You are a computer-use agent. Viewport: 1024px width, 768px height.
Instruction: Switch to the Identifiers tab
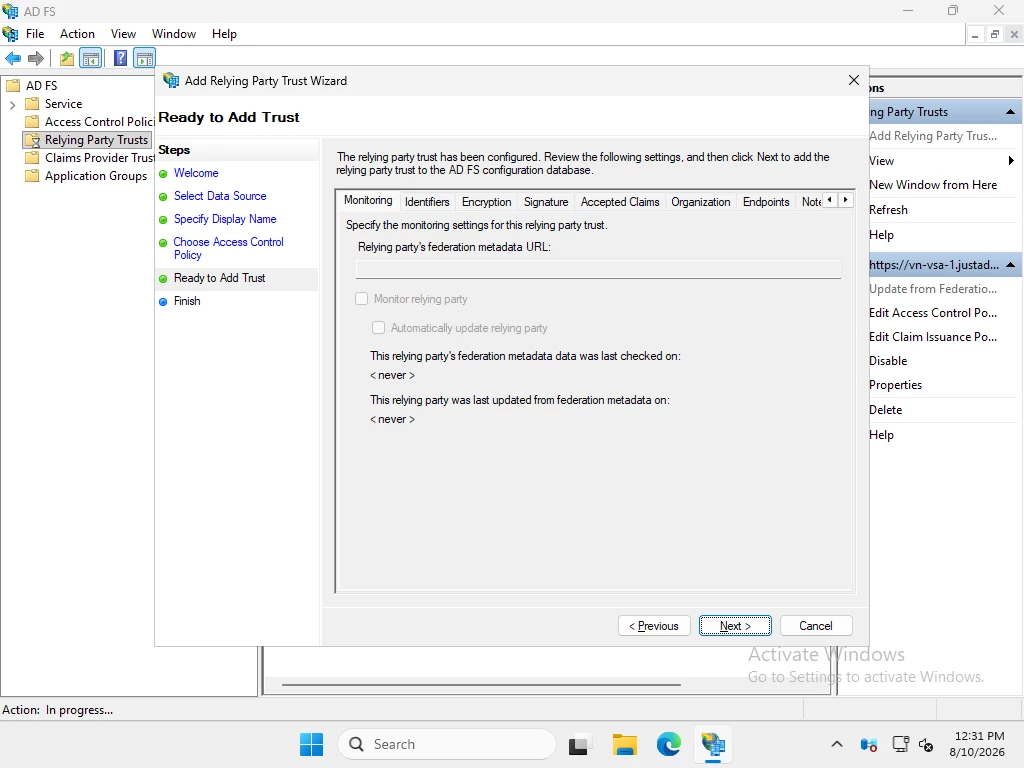pyautogui.click(x=427, y=202)
